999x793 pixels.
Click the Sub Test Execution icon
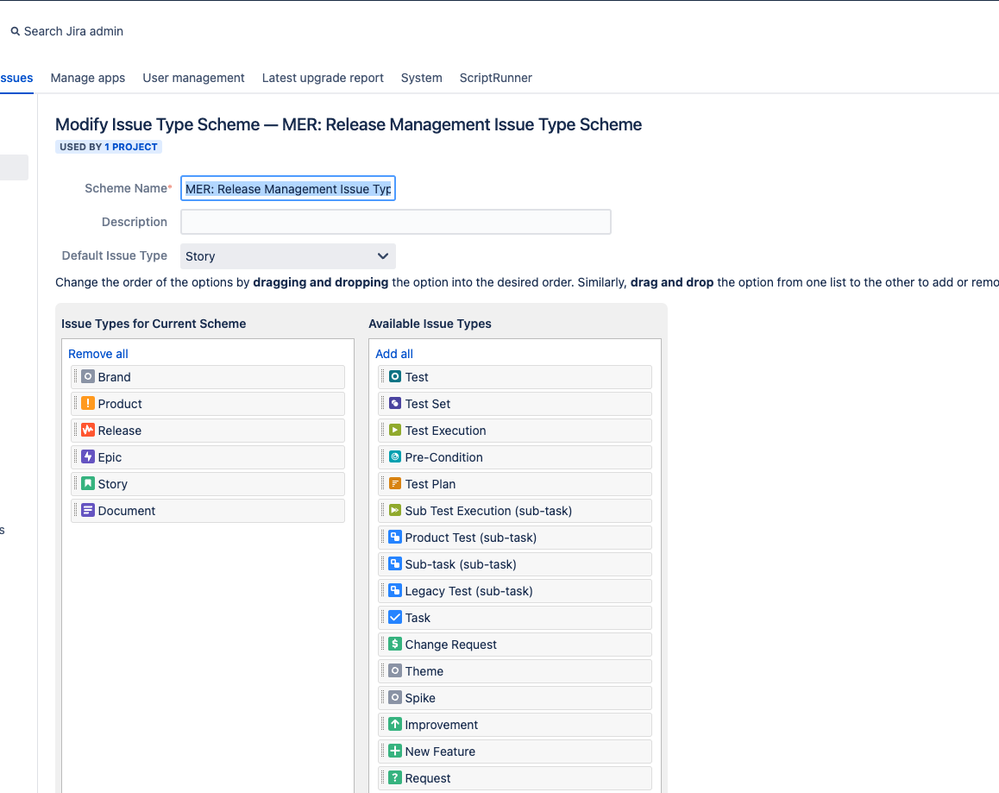395,510
